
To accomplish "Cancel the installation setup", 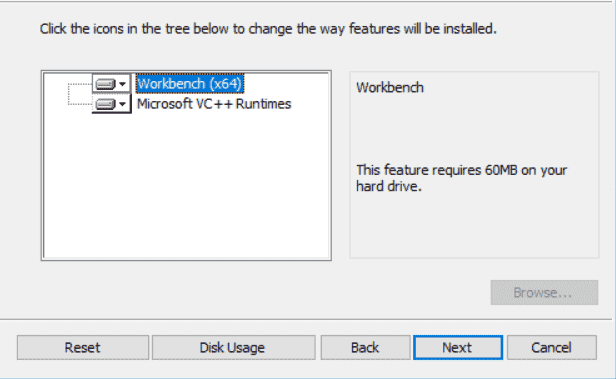I will [x=552, y=348].
